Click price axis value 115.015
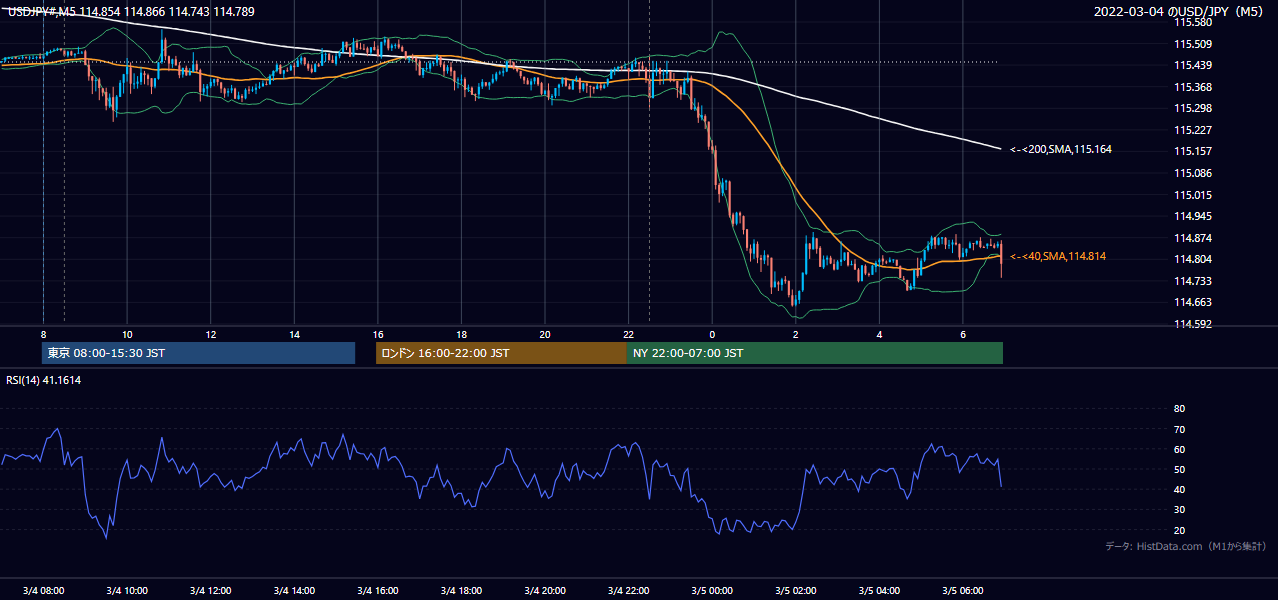1278x600 pixels. point(1192,195)
